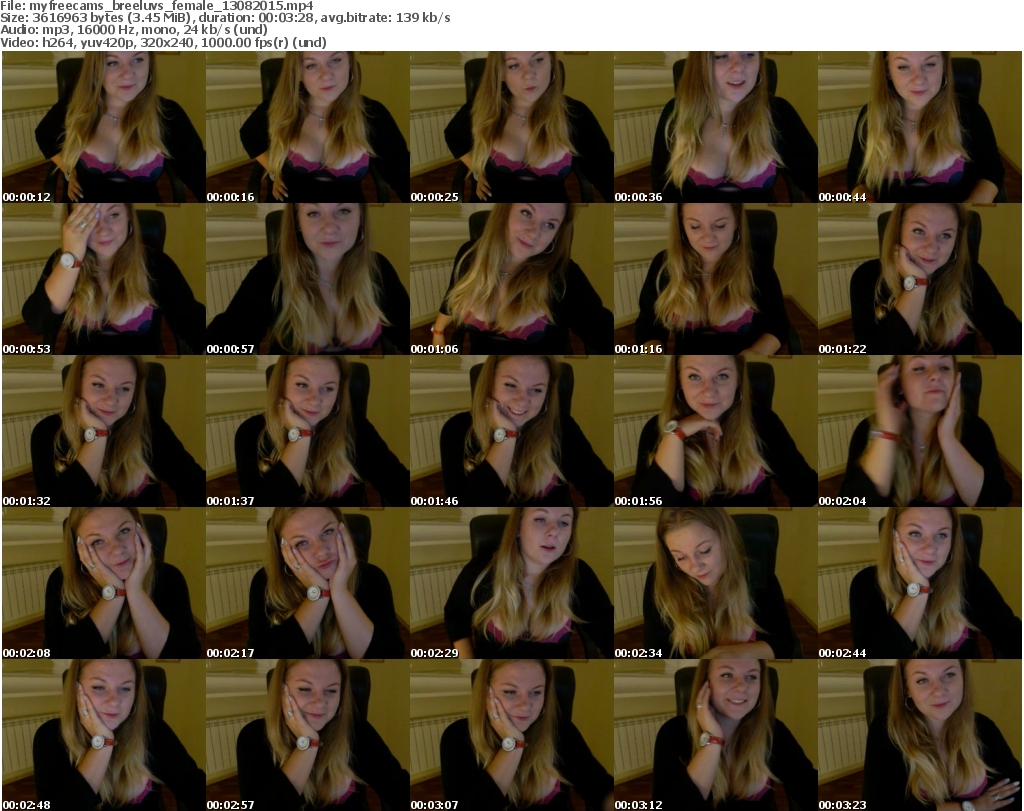Choose the thumbnail stamped 00:00:44
The height and width of the screenshot is (811, 1024).
pos(920,127)
